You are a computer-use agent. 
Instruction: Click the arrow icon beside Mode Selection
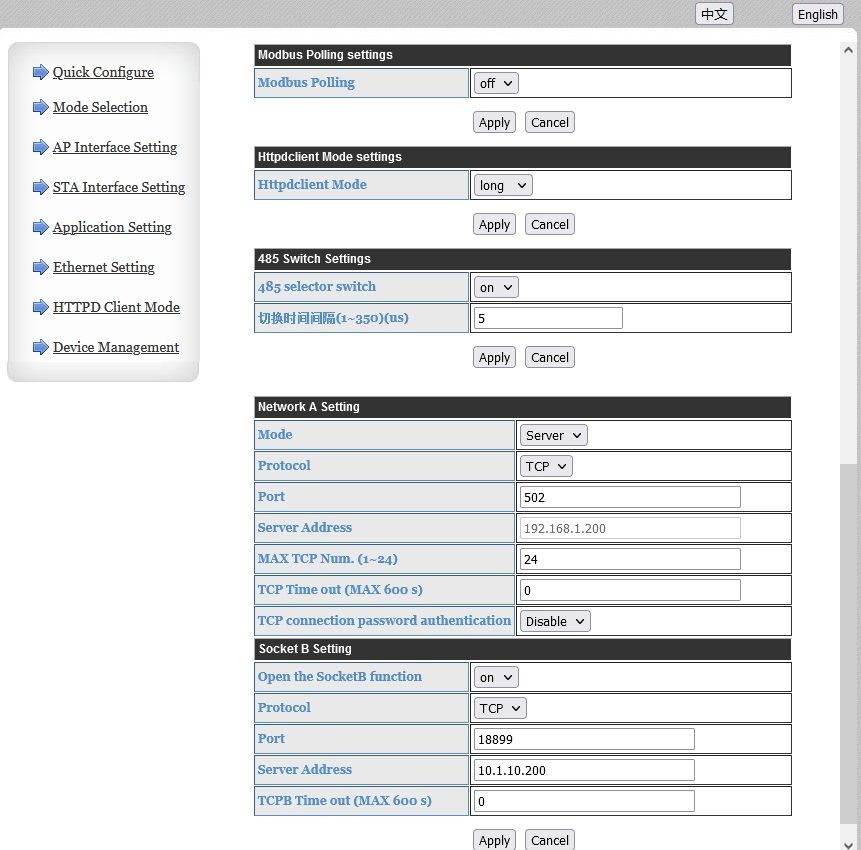(41, 107)
